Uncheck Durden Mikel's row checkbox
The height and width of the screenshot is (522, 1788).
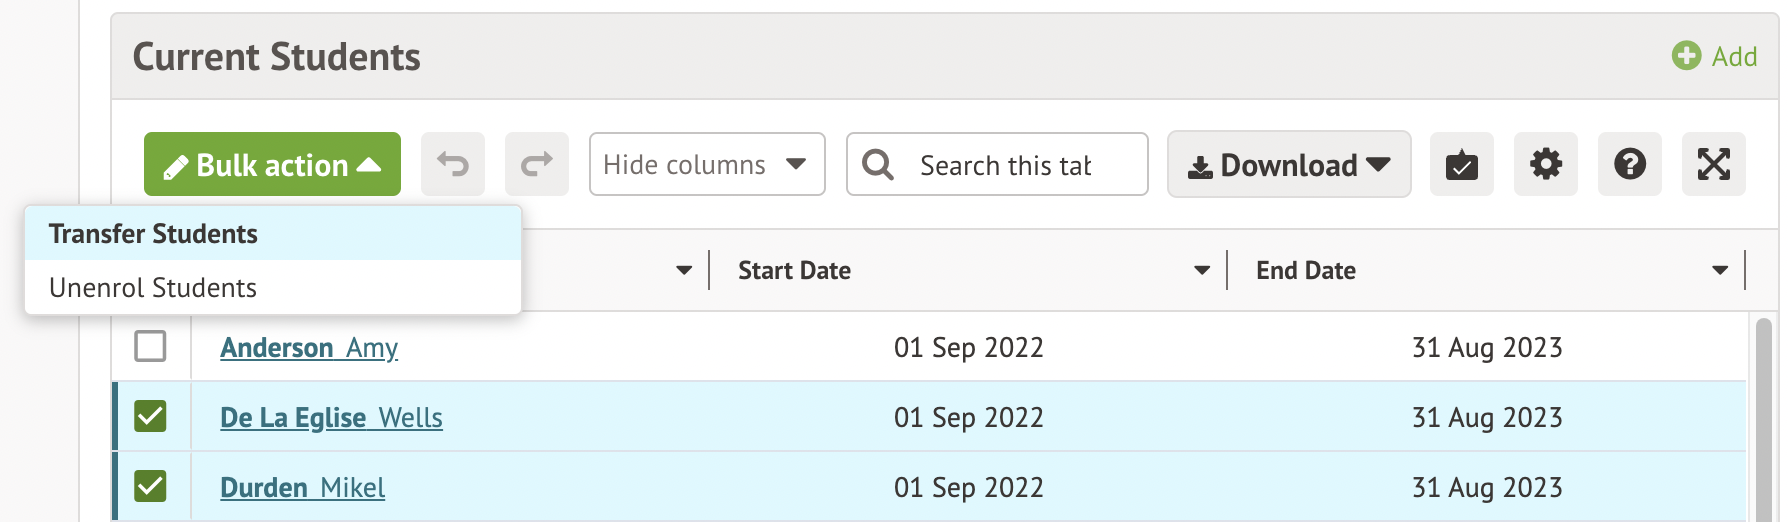coord(150,486)
